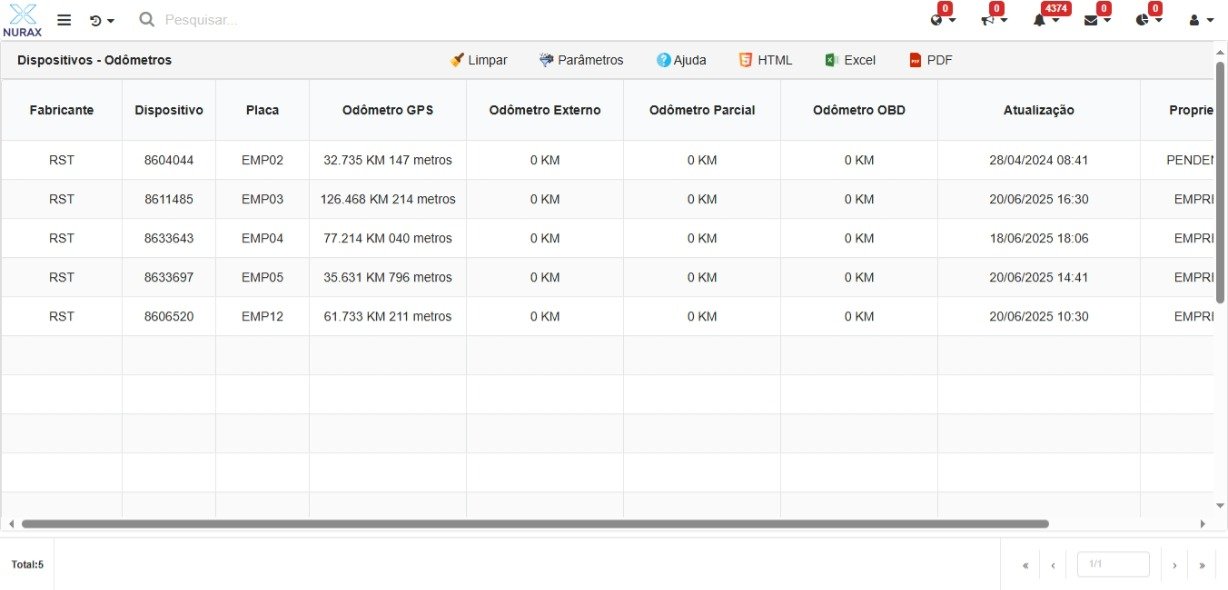Click the Nurax logo
The image size is (1228, 590).
[x=22, y=20]
